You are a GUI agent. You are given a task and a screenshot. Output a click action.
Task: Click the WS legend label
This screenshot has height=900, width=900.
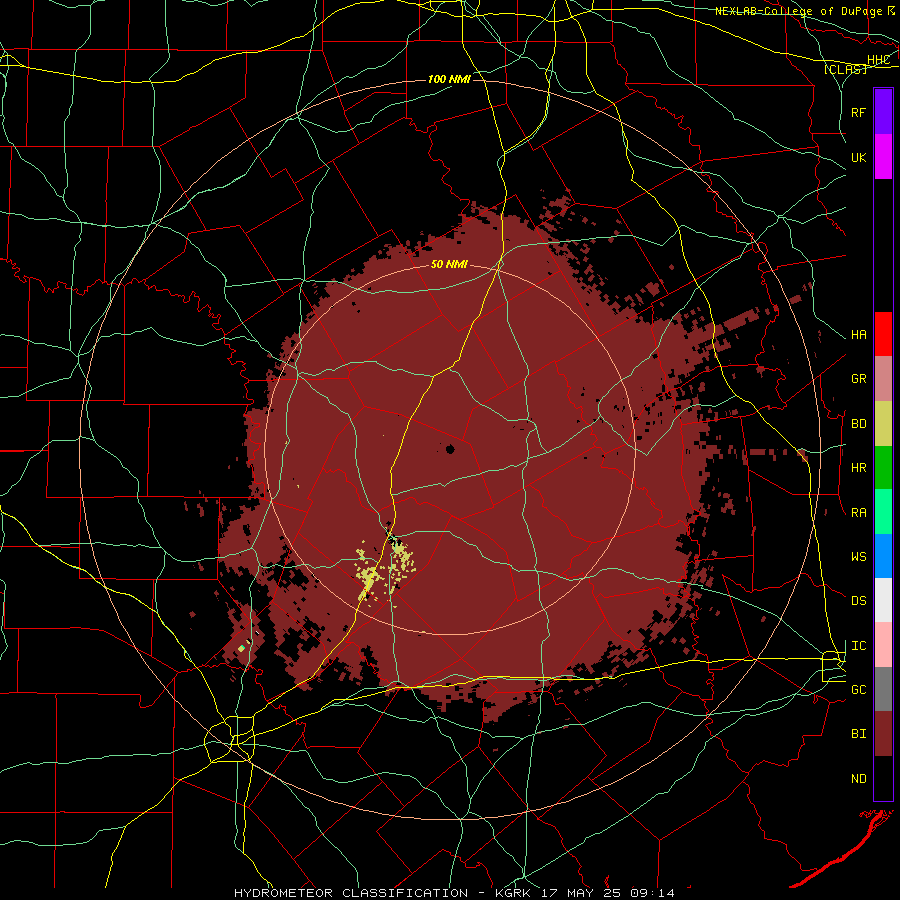(x=859, y=557)
